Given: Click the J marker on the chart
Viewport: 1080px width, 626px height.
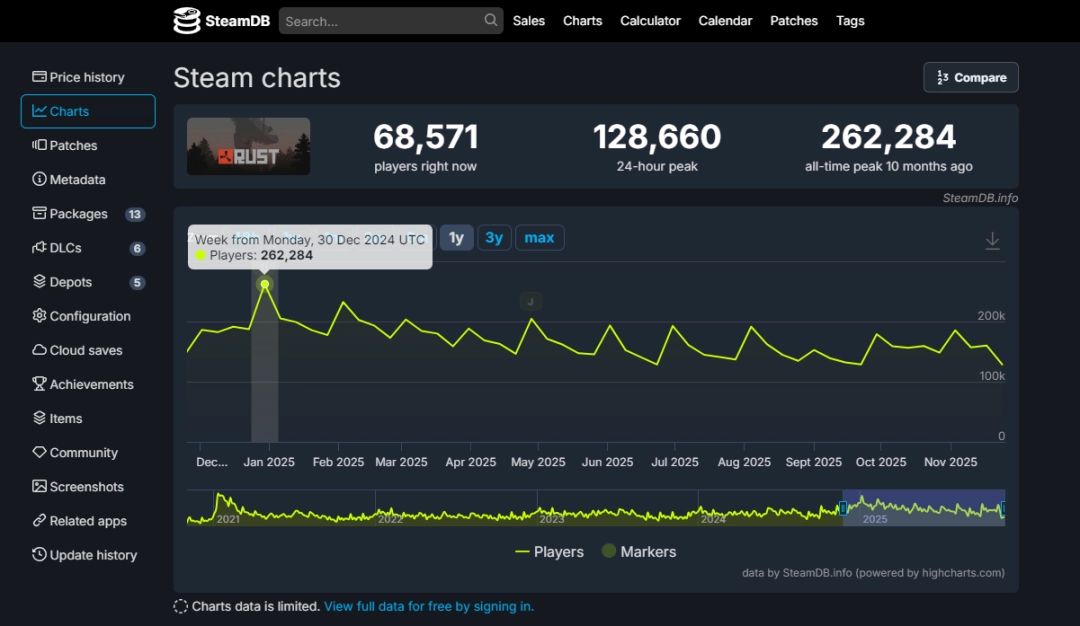Looking at the screenshot, I should (x=530, y=301).
